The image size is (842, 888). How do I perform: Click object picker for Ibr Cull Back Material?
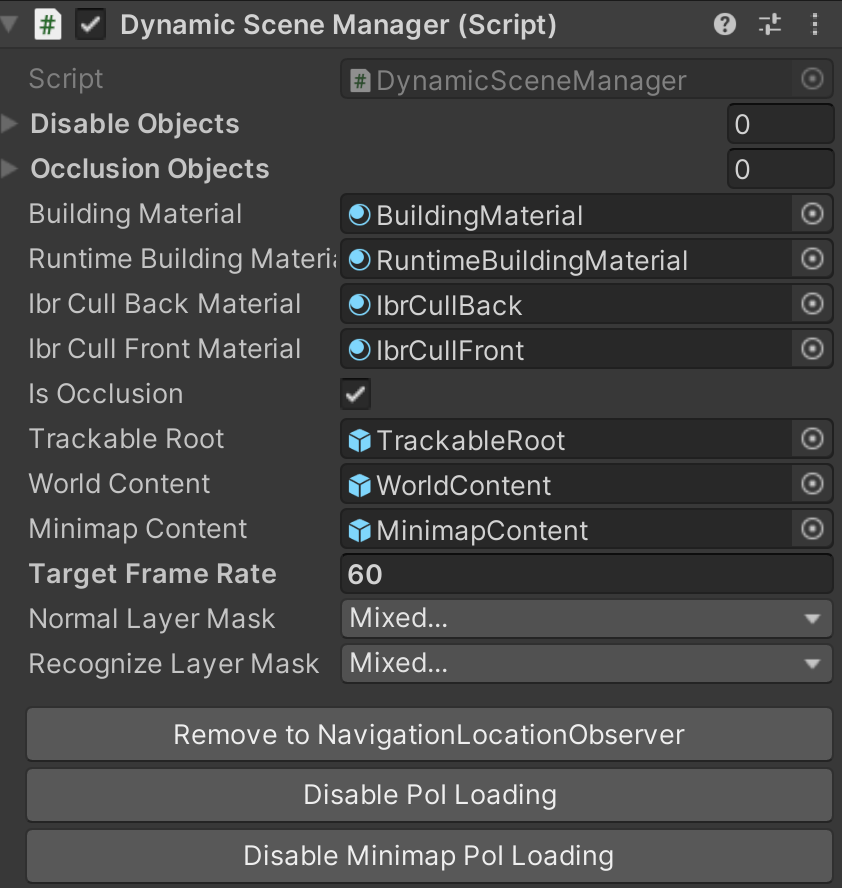pos(812,304)
